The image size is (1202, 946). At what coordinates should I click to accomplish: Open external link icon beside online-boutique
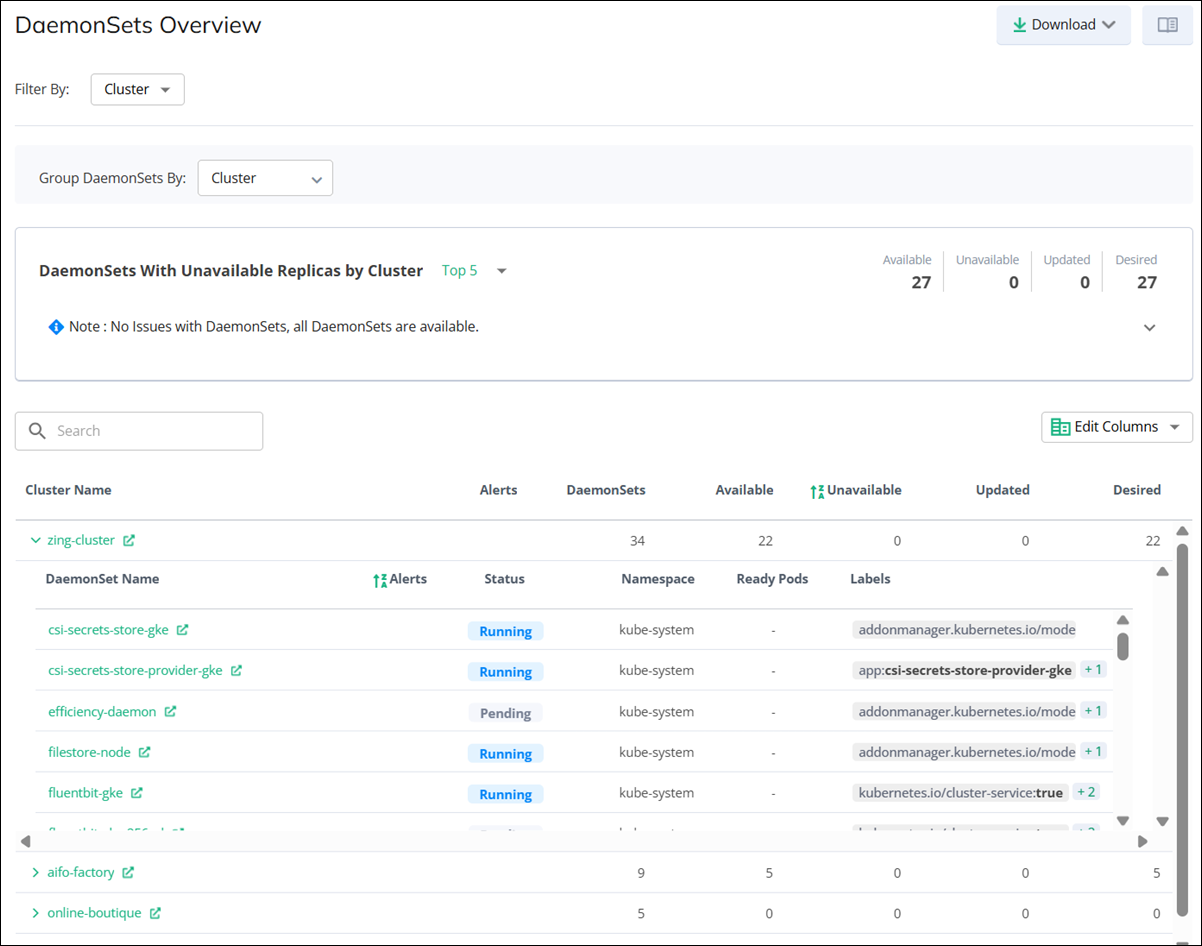[x=155, y=913]
